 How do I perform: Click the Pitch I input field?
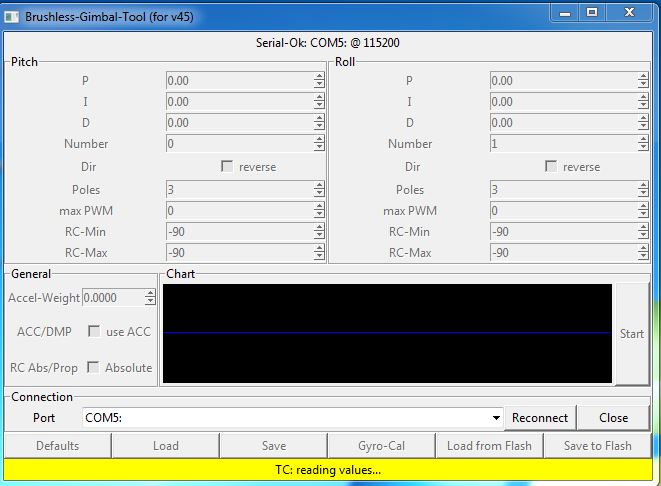pos(240,102)
